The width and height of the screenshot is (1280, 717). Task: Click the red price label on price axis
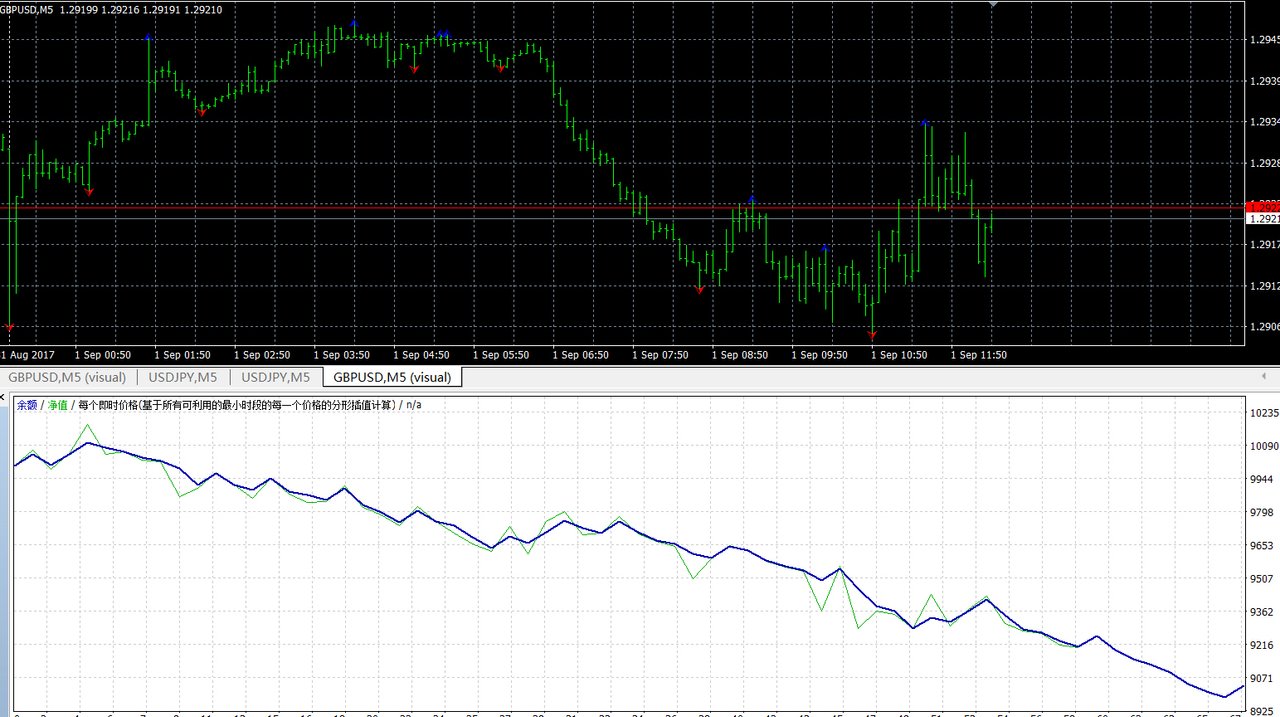tap(1261, 205)
